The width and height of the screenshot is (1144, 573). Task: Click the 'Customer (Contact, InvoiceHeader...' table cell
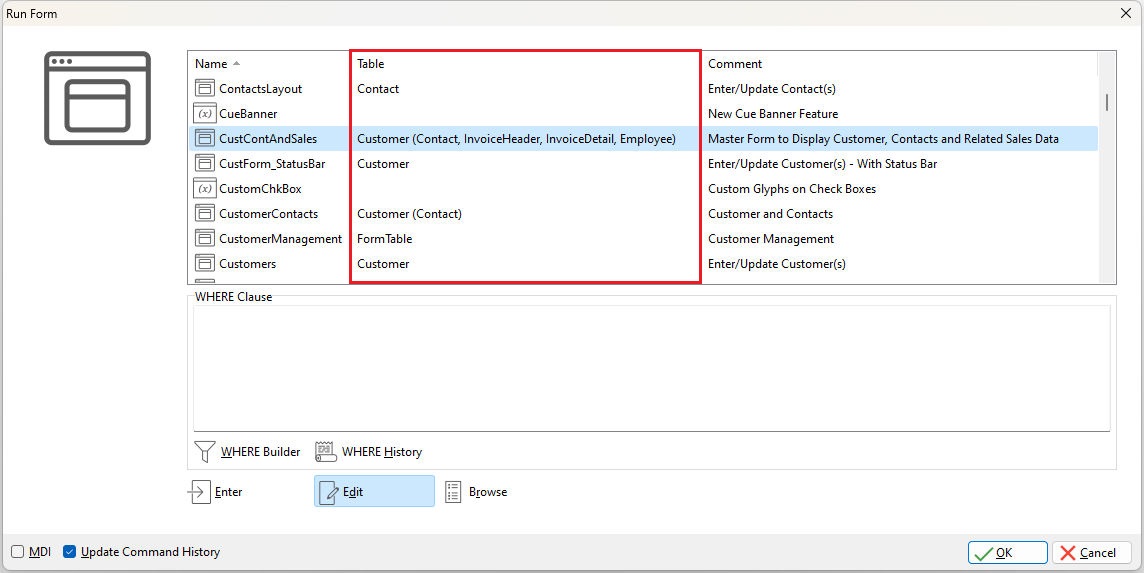click(517, 139)
